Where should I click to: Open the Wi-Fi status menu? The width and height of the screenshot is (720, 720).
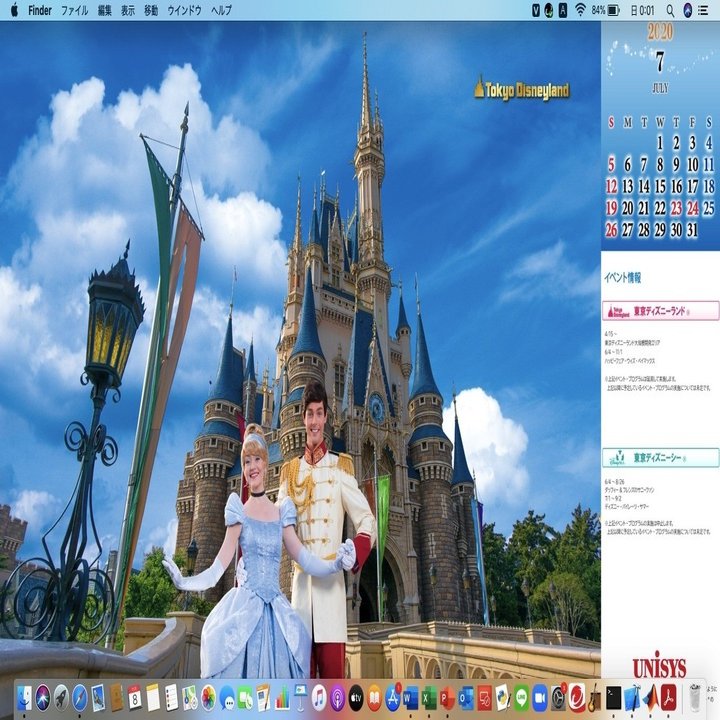[580, 10]
